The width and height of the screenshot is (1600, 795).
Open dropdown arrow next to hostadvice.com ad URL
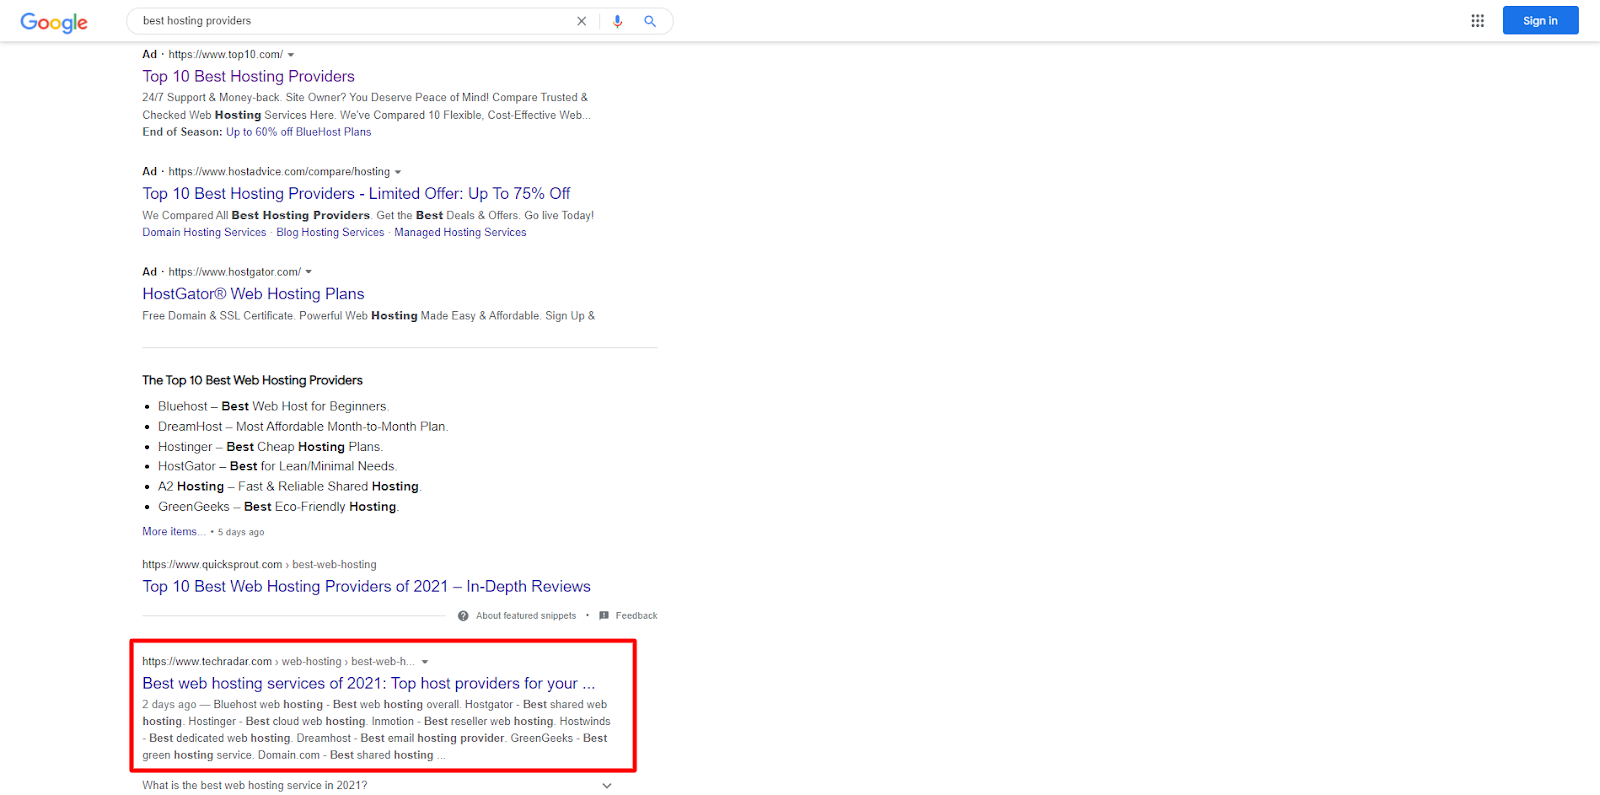click(x=398, y=172)
